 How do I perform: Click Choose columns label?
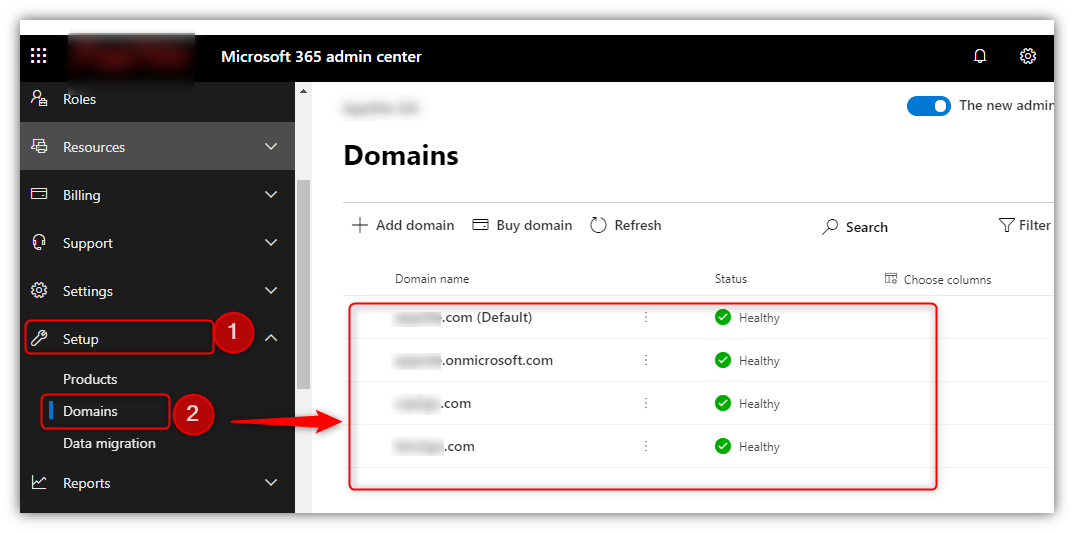pos(947,280)
